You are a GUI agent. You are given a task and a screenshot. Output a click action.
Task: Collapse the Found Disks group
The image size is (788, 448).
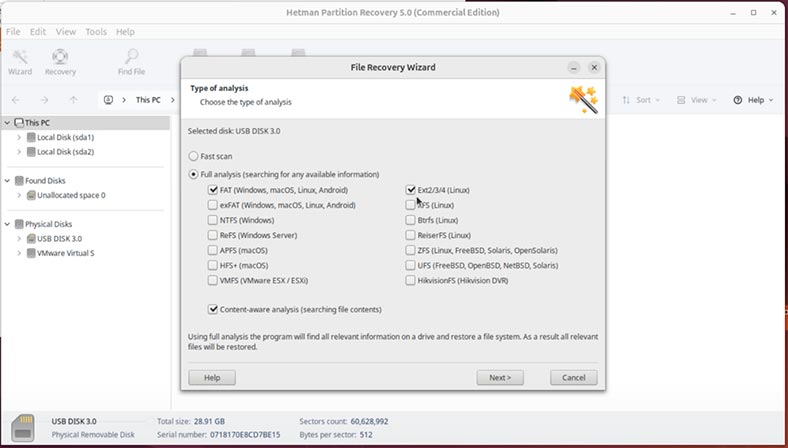pyautogui.click(x=8, y=181)
